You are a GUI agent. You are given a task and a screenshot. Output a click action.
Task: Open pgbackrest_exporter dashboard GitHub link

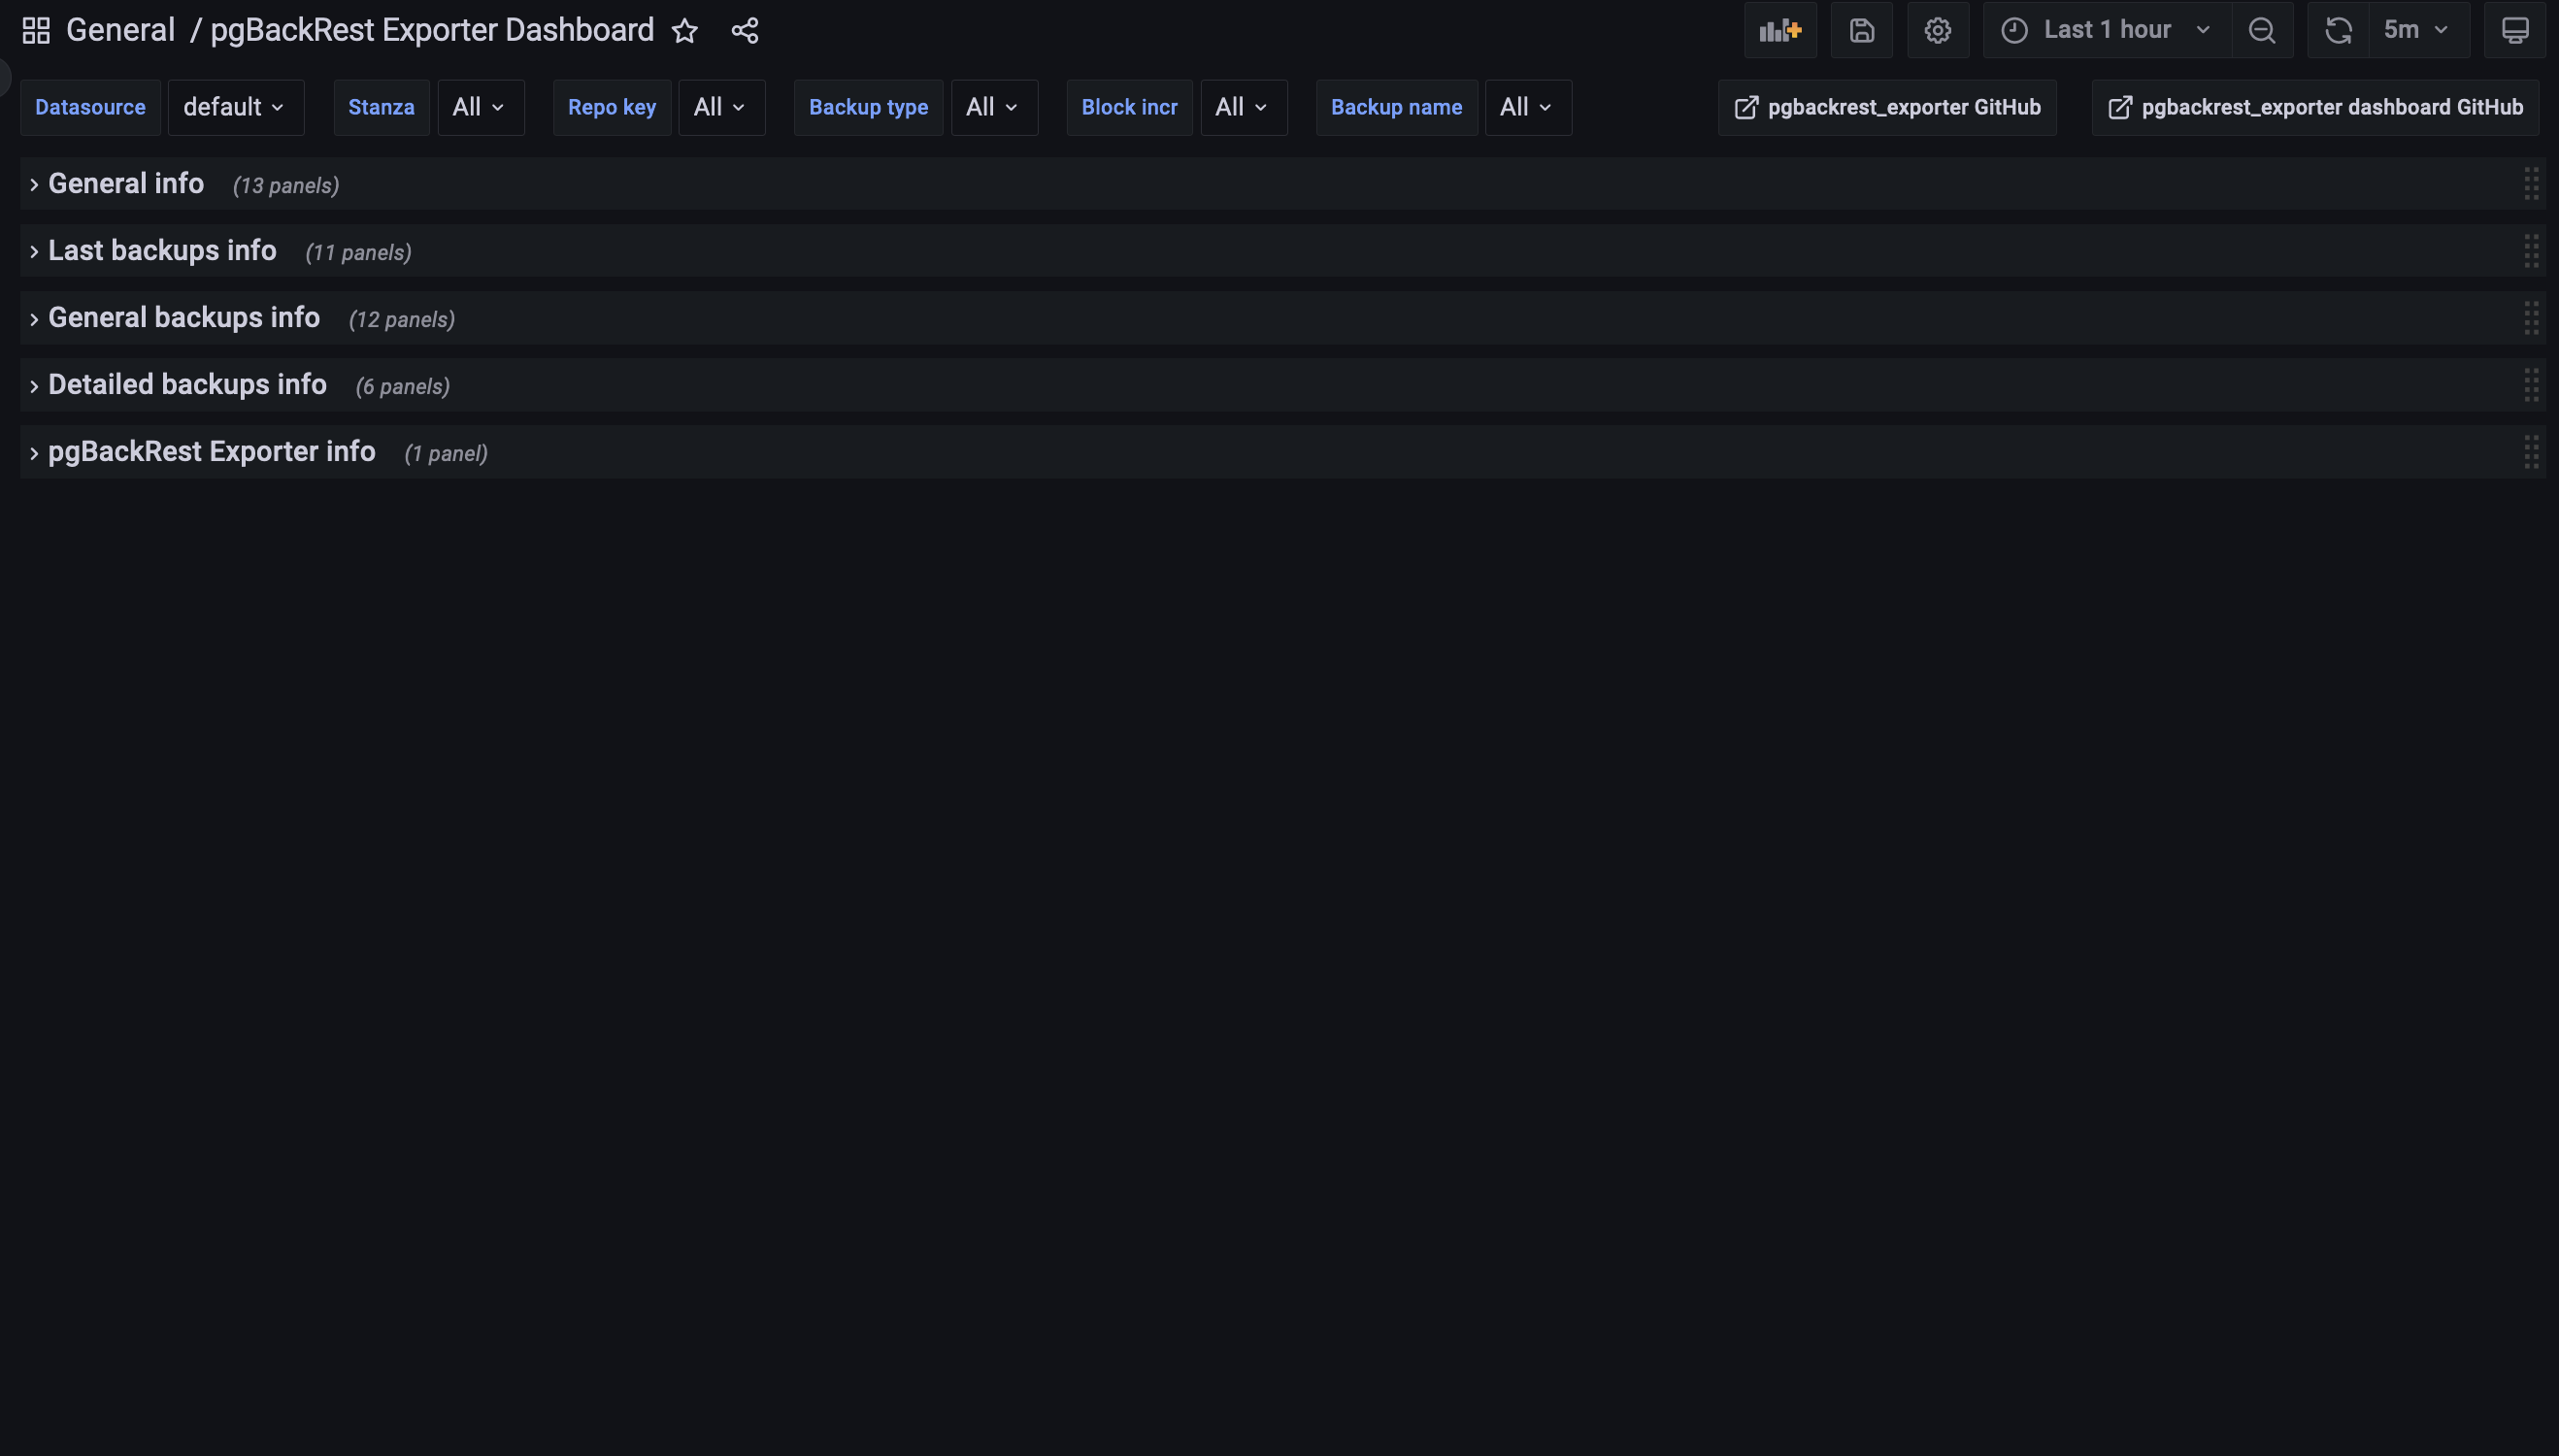[x=2315, y=107]
